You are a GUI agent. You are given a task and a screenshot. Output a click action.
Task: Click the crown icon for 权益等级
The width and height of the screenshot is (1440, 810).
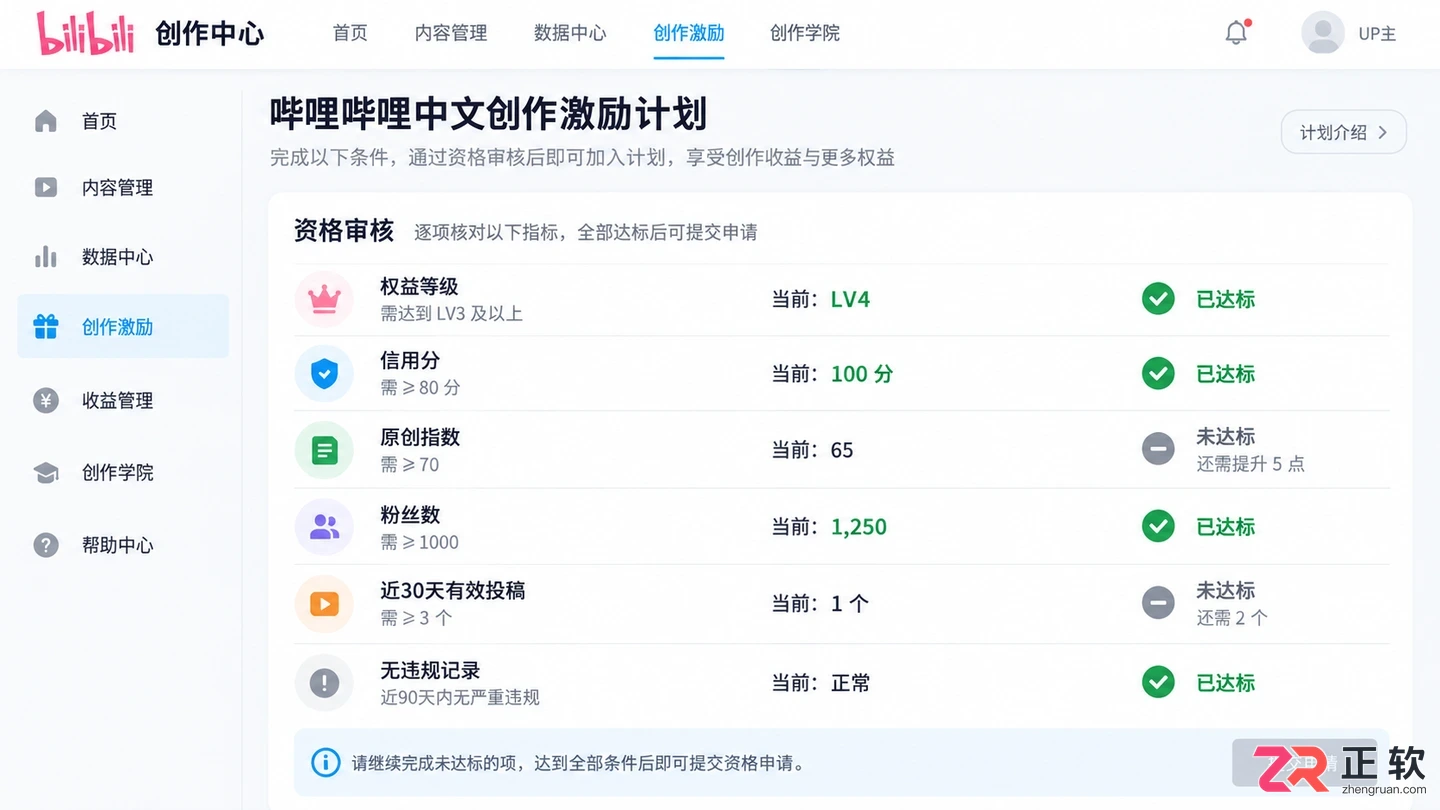324,299
